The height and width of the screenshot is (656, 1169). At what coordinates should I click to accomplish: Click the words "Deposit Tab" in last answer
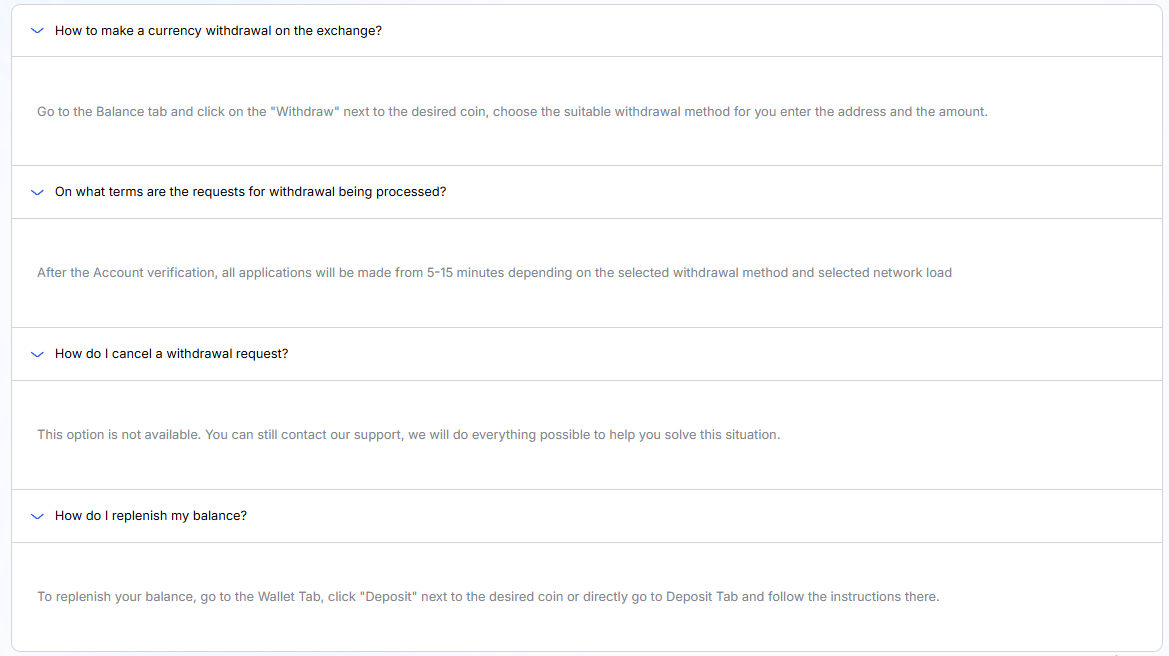702,597
